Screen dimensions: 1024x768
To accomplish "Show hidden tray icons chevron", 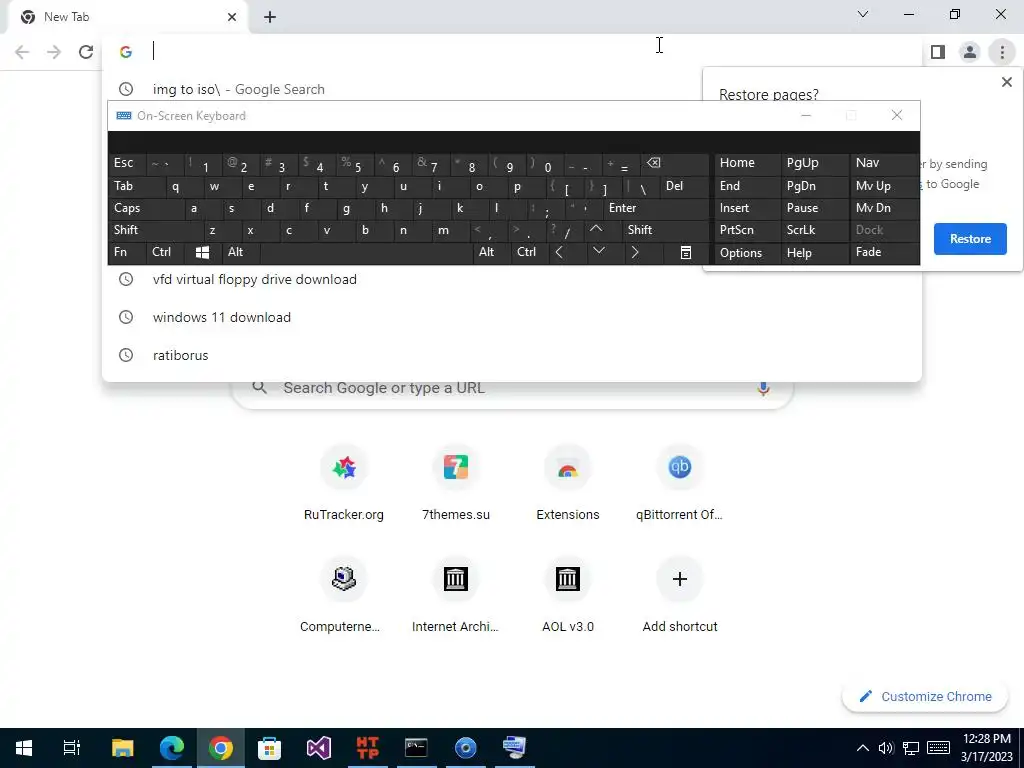I will pyautogui.click(x=862, y=748).
